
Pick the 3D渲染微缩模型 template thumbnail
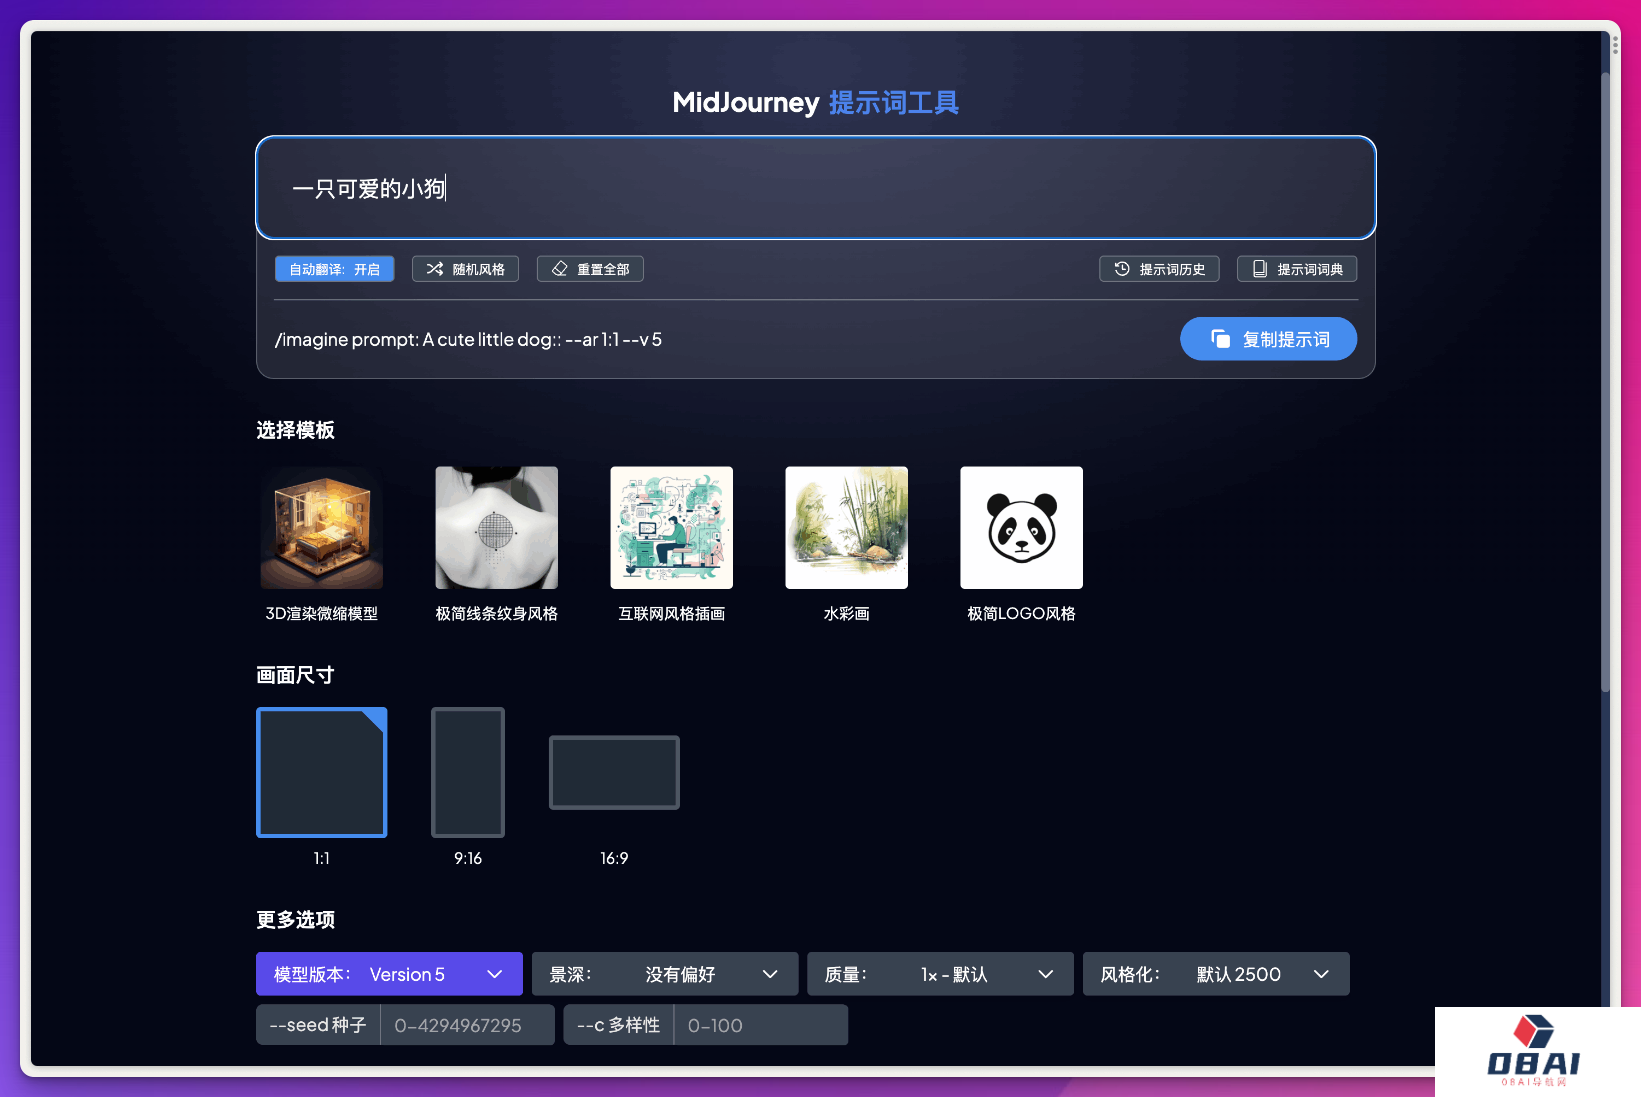tap(321, 528)
